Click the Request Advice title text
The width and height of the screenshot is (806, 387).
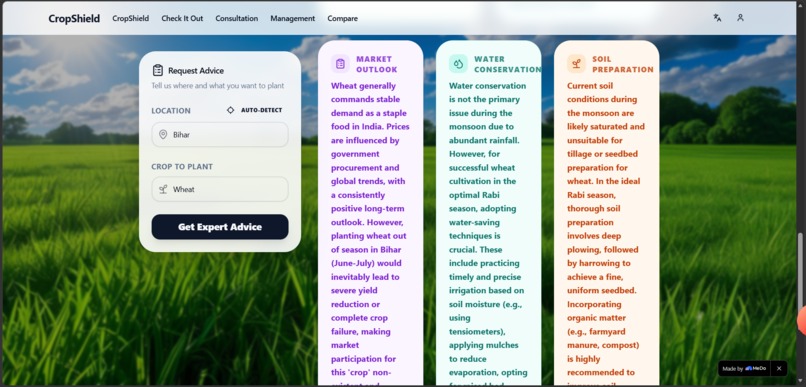click(196, 71)
